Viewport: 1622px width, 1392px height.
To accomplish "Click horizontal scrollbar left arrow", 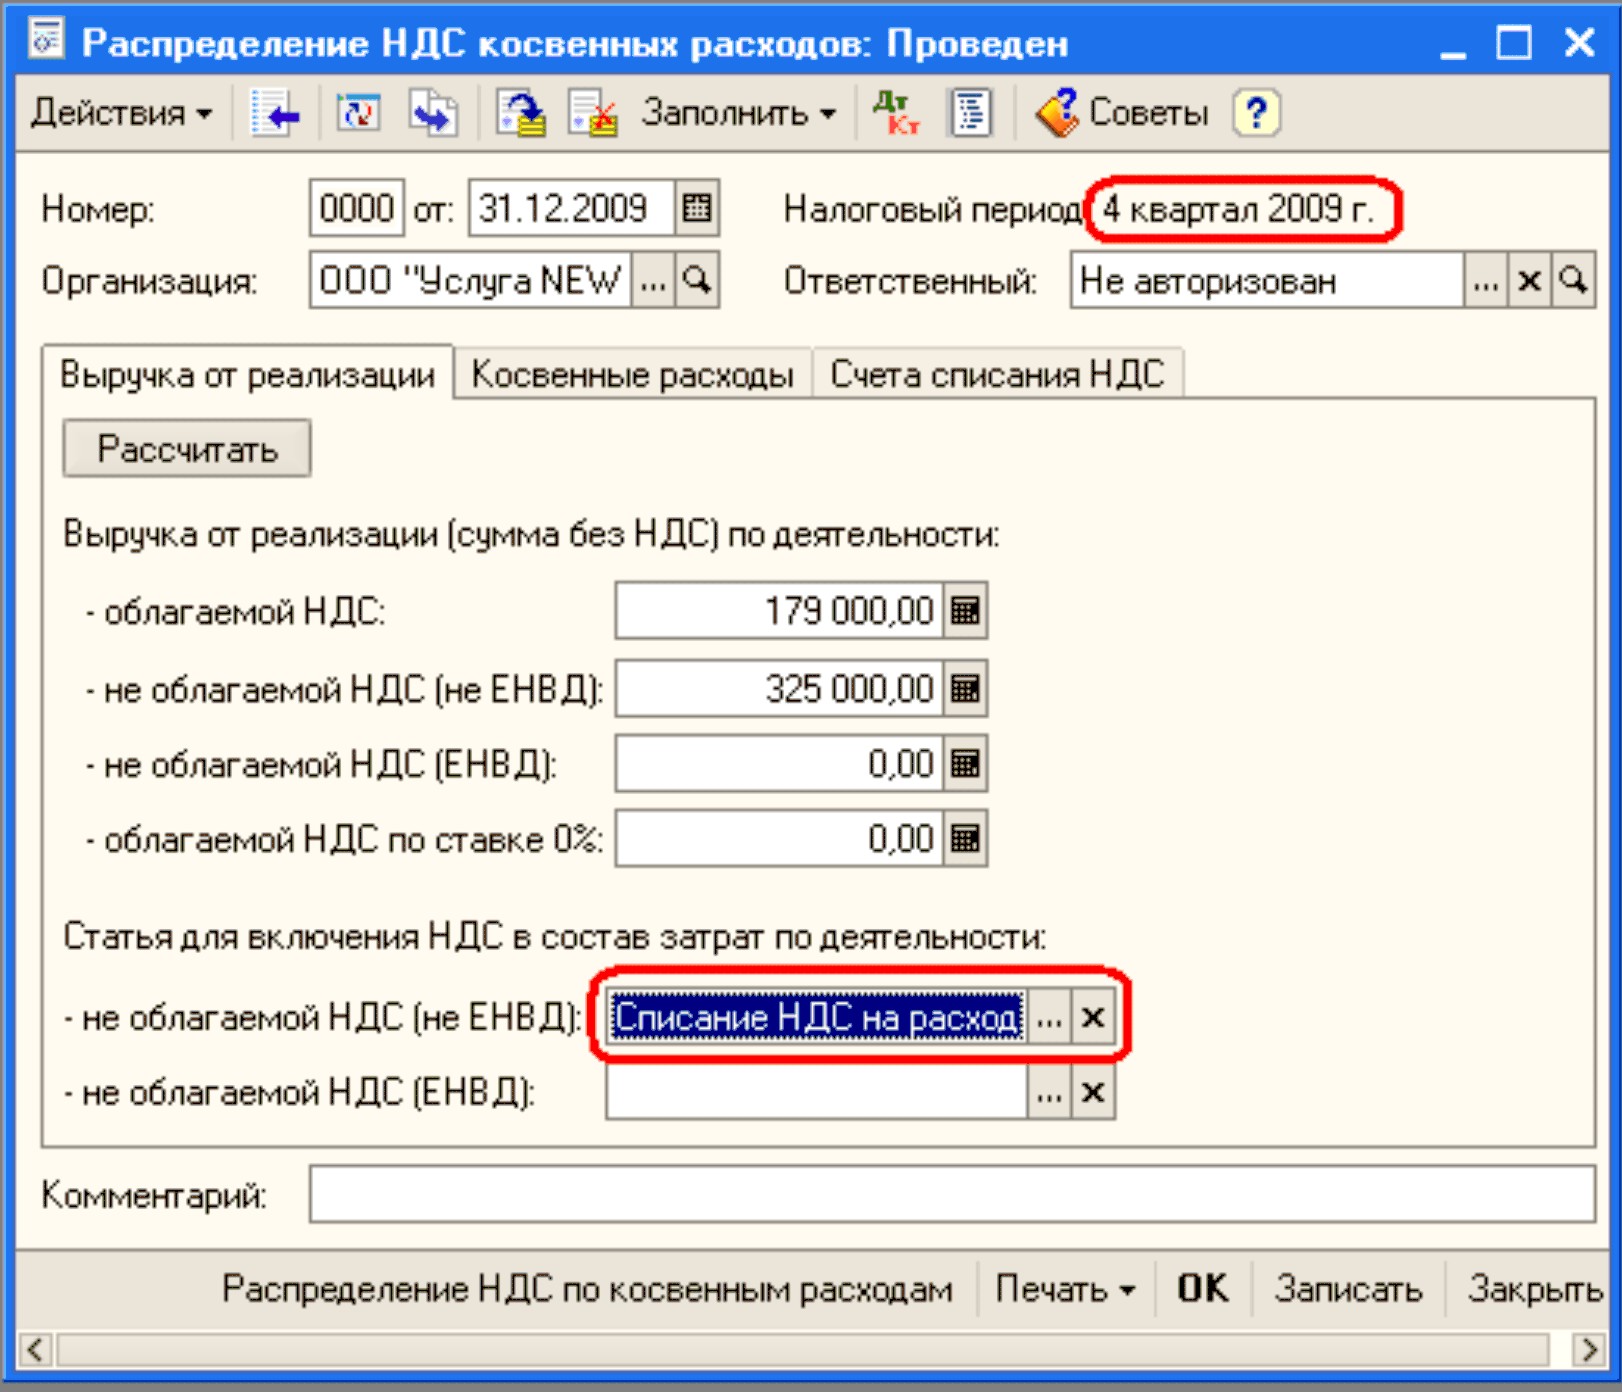I will coord(35,1349).
